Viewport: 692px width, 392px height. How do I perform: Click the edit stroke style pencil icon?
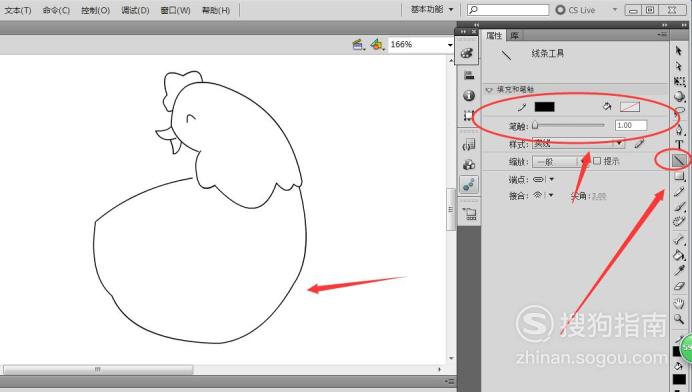coord(639,143)
